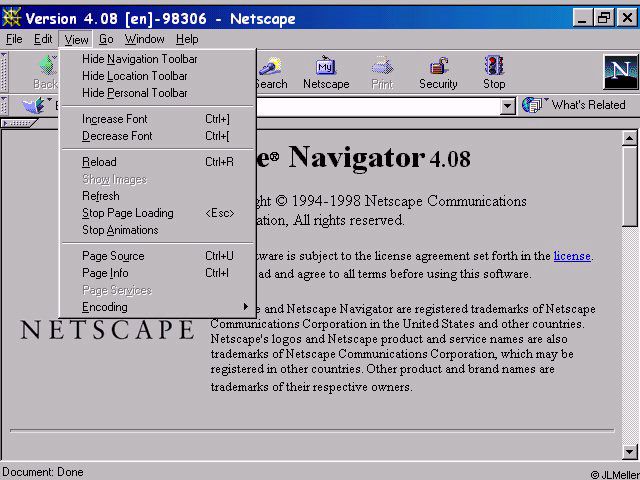Screen dimensions: 640x480
Task: Collapse the navigation toolbar grip handle
Action: point(4,72)
